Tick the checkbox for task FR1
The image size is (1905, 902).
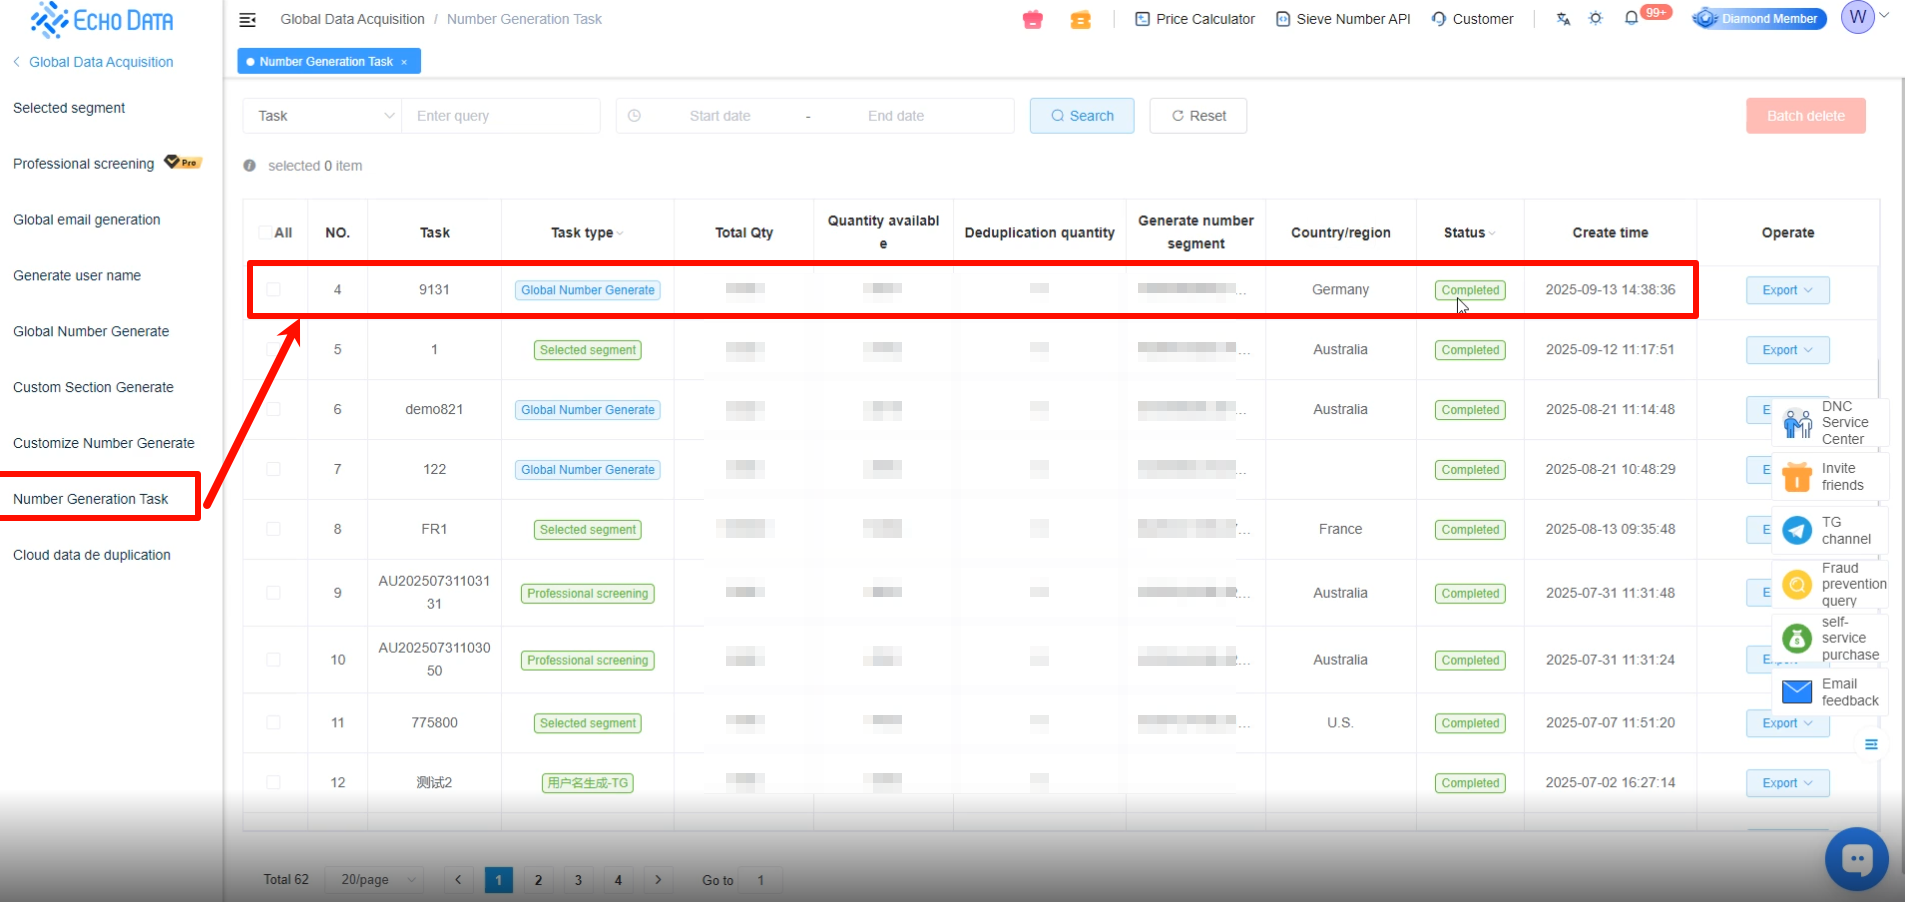[x=273, y=529]
